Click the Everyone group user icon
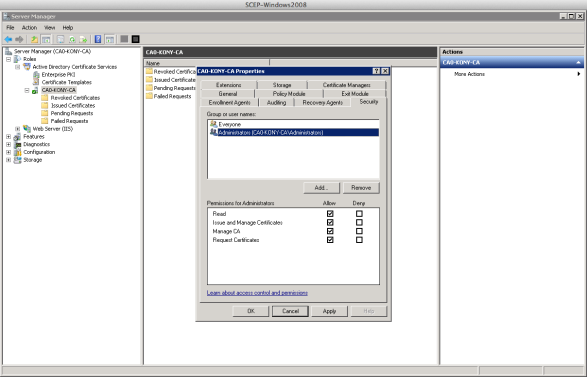This screenshot has height=377, width=587. pos(213,124)
